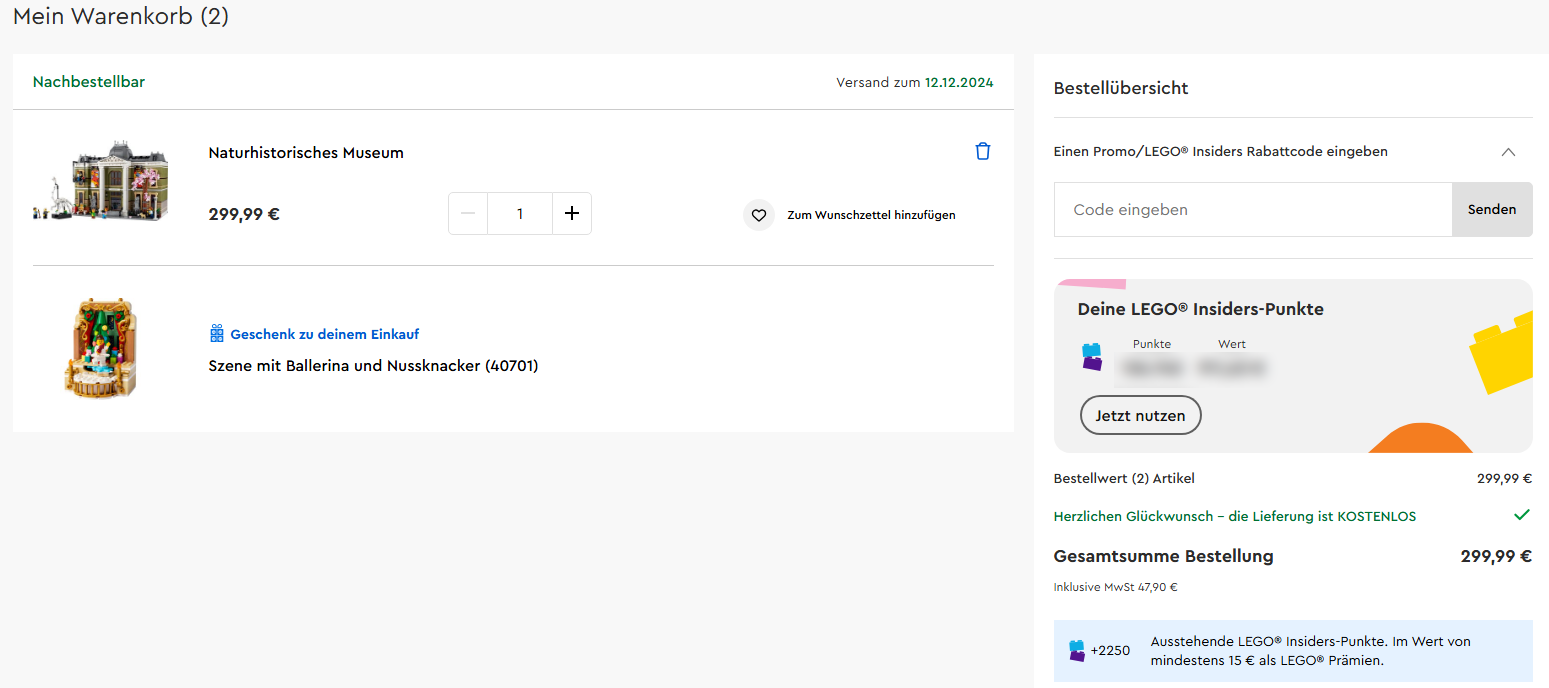This screenshot has height=688, width=1549.
Task: Click the item price 299,99 € under Naturhistorisches Museum
Action: (x=244, y=214)
